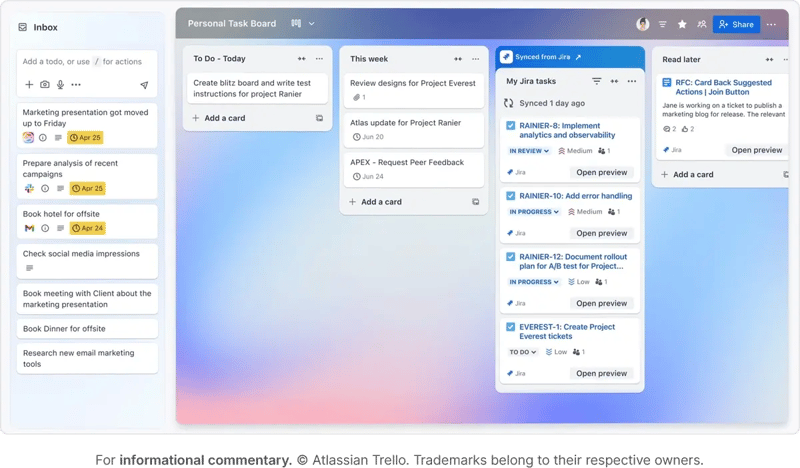Open more options in inbox composer
Screen dimensions: 800x468
76,85
